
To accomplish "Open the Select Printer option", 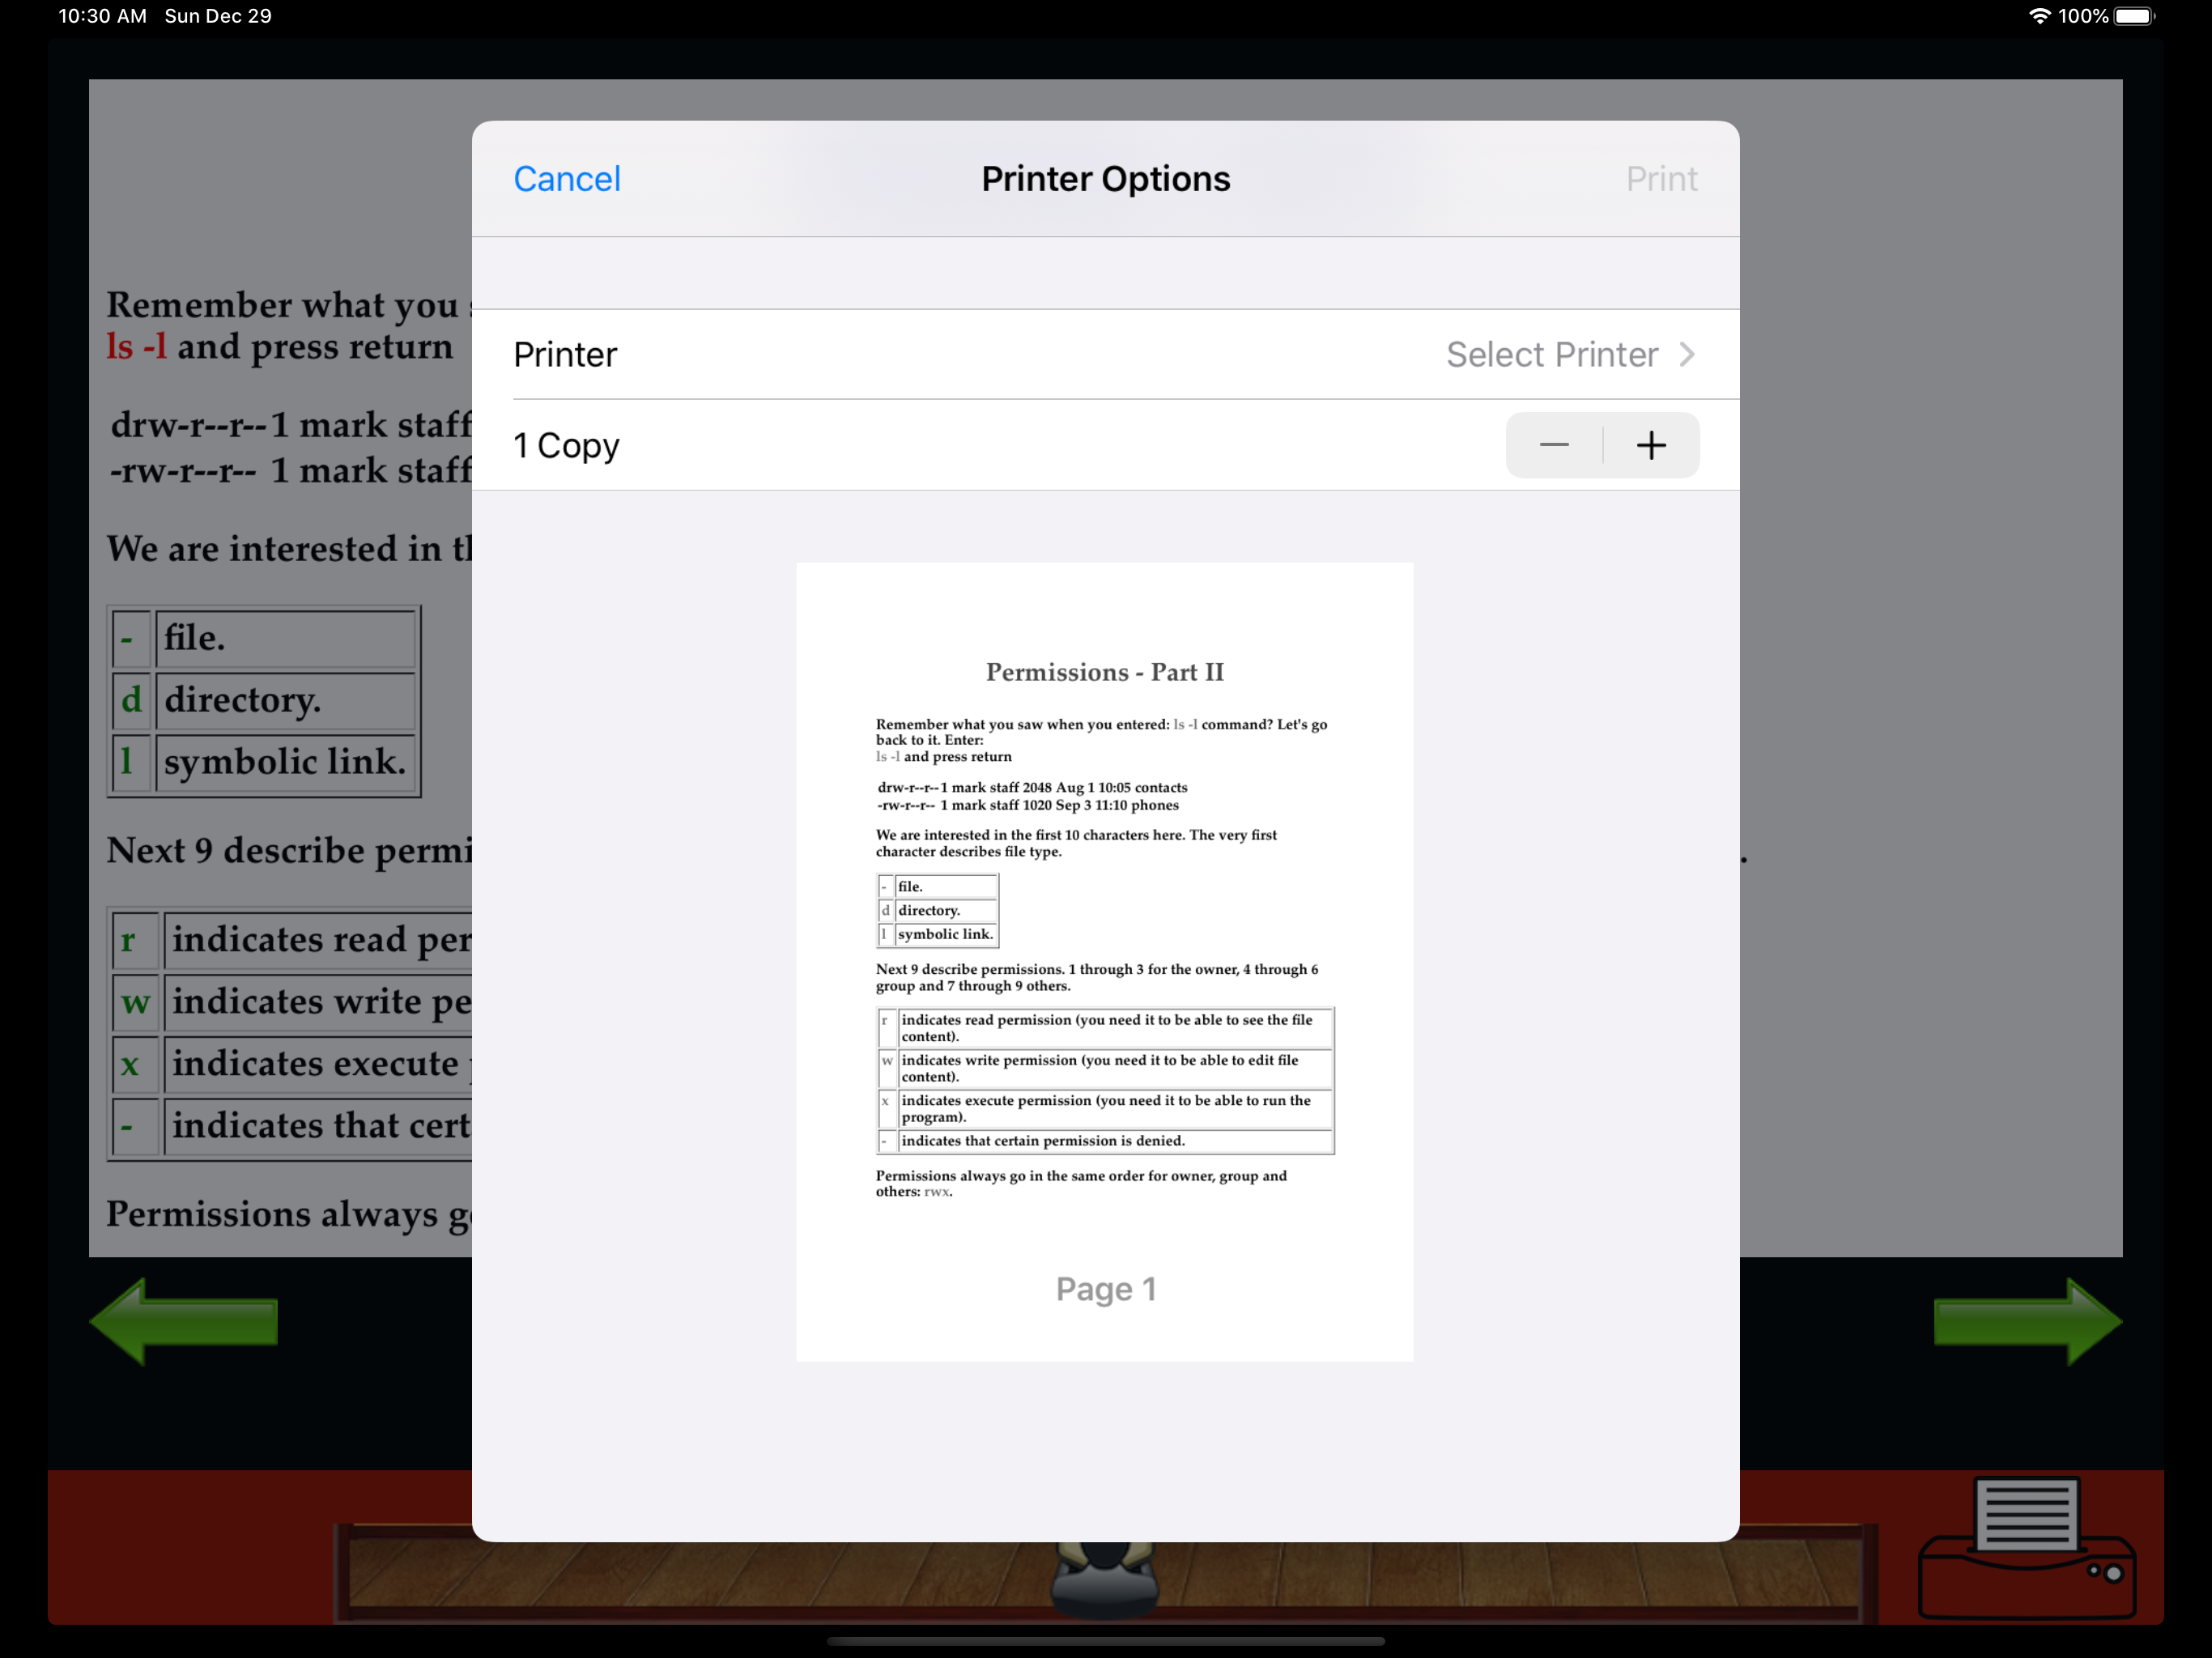I will (x=1551, y=355).
